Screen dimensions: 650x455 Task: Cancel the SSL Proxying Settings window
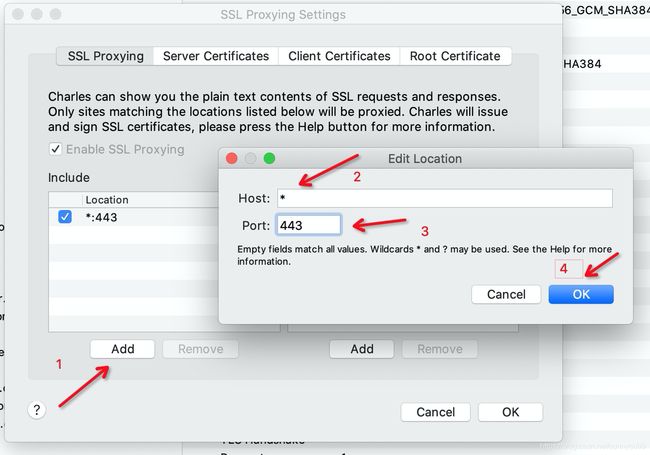[435, 412]
